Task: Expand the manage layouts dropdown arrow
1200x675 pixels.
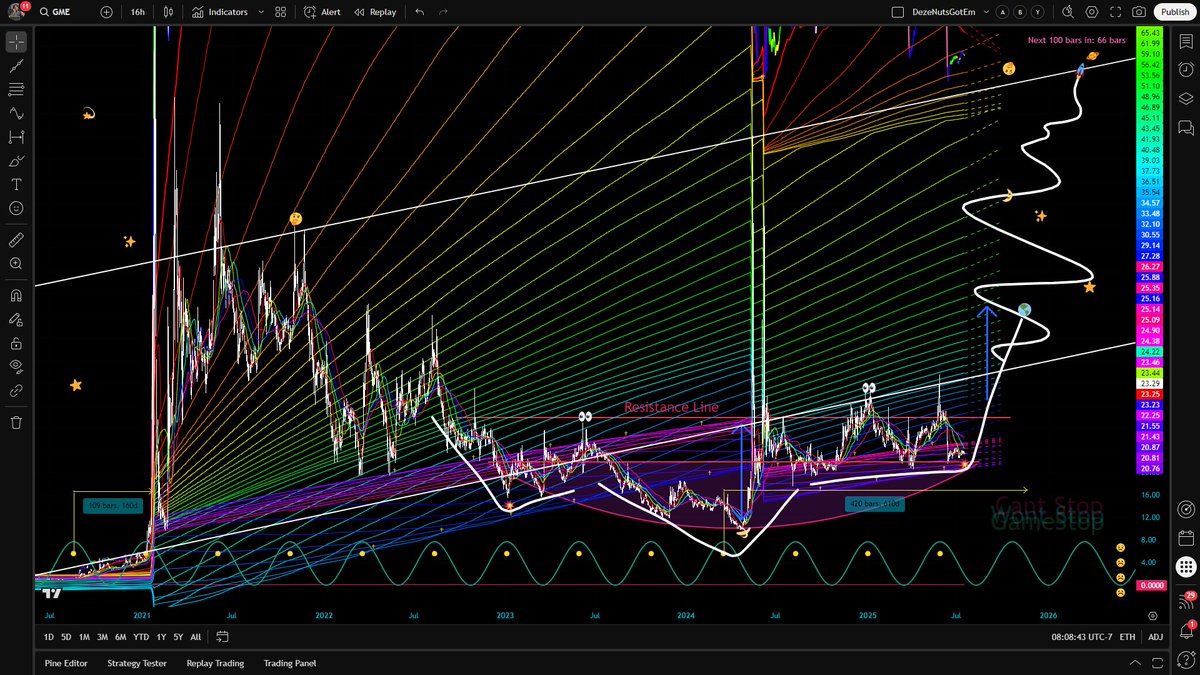Action: (984, 12)
